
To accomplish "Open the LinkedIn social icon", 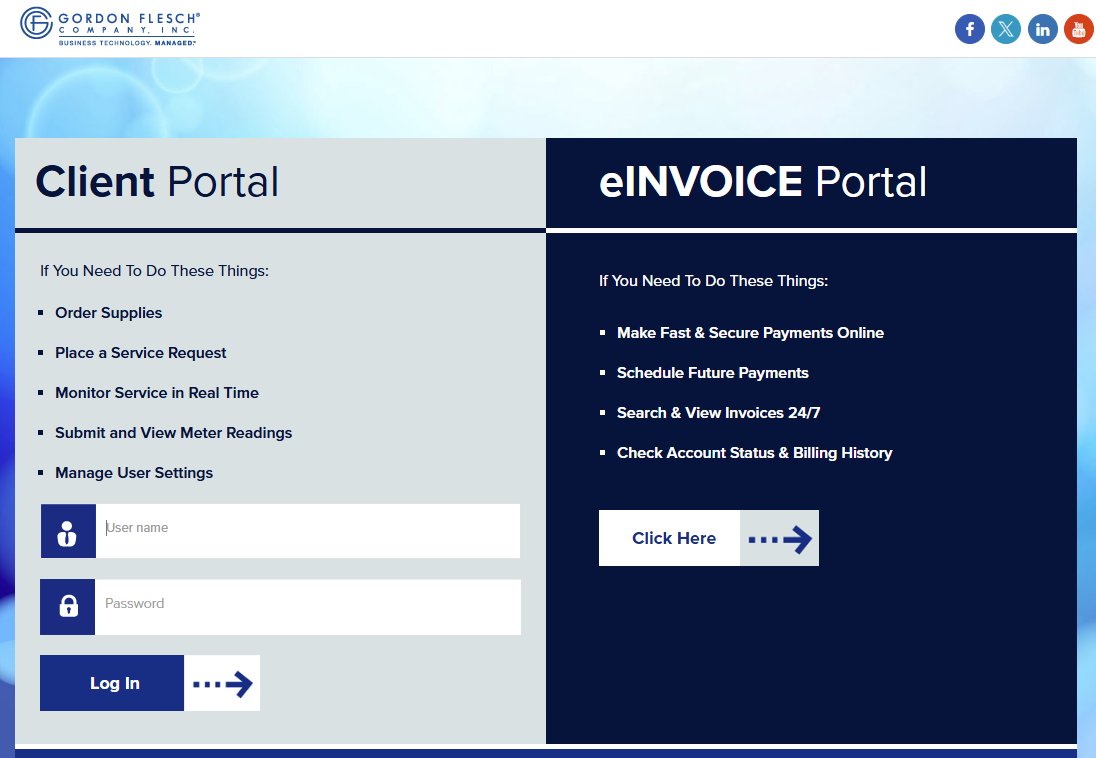I will pos(1042,29).
